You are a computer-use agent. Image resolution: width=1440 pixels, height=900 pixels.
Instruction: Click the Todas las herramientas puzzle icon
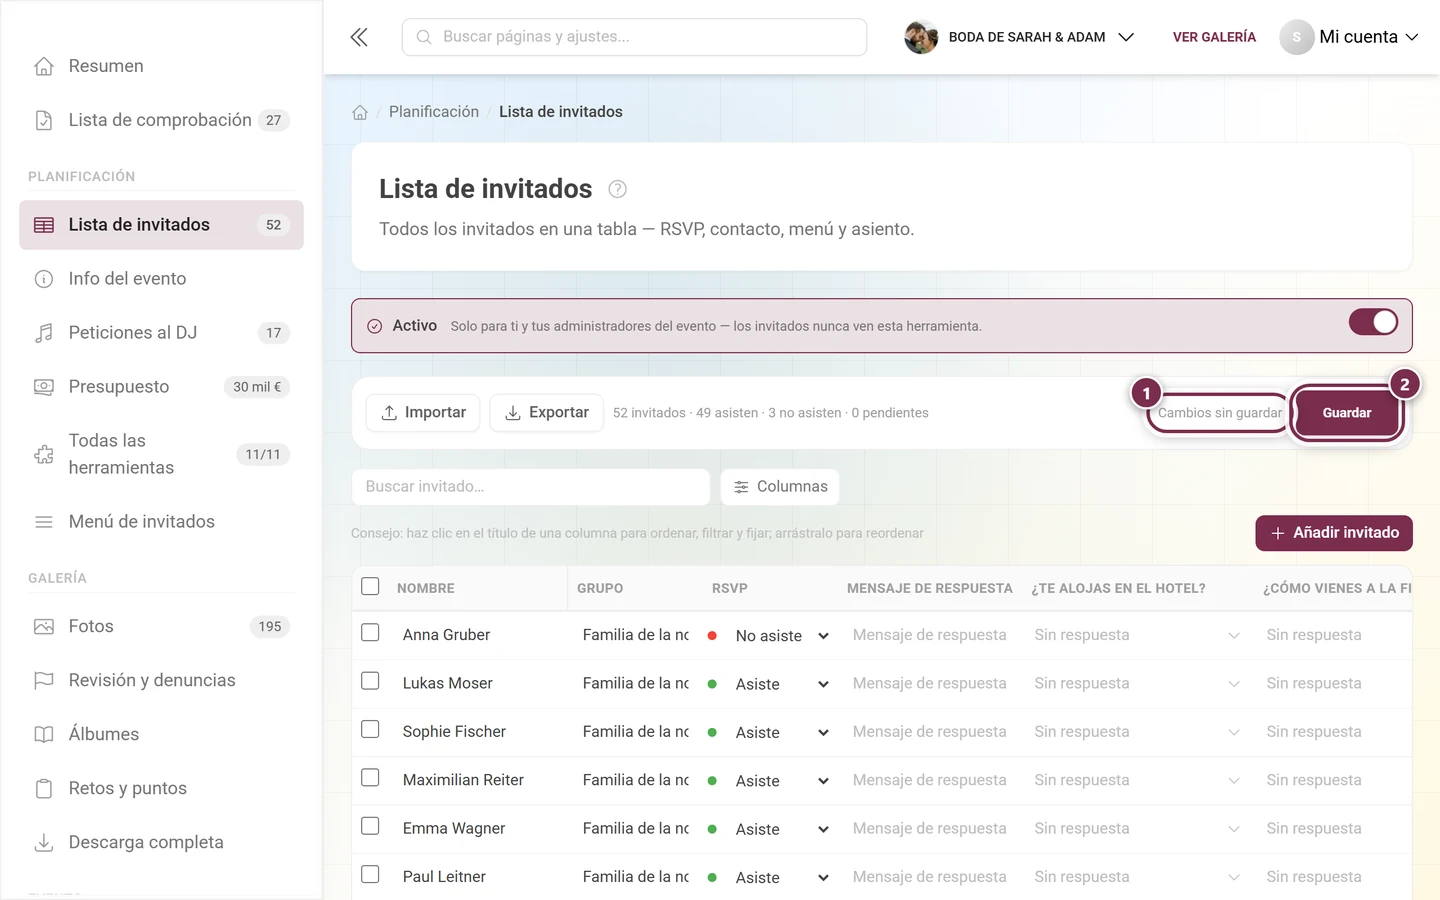(x=44, y=454)
